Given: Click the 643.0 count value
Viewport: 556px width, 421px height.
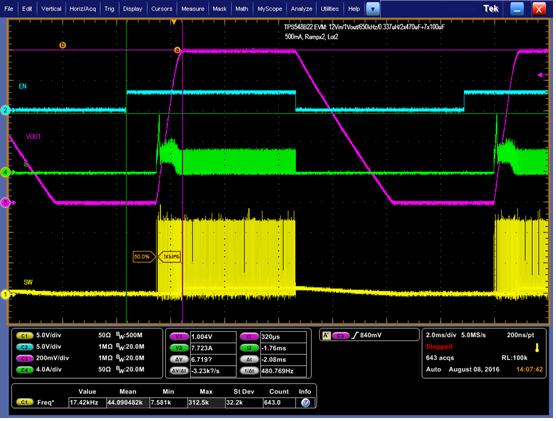Looking at the screenshot, I should 279,403.
